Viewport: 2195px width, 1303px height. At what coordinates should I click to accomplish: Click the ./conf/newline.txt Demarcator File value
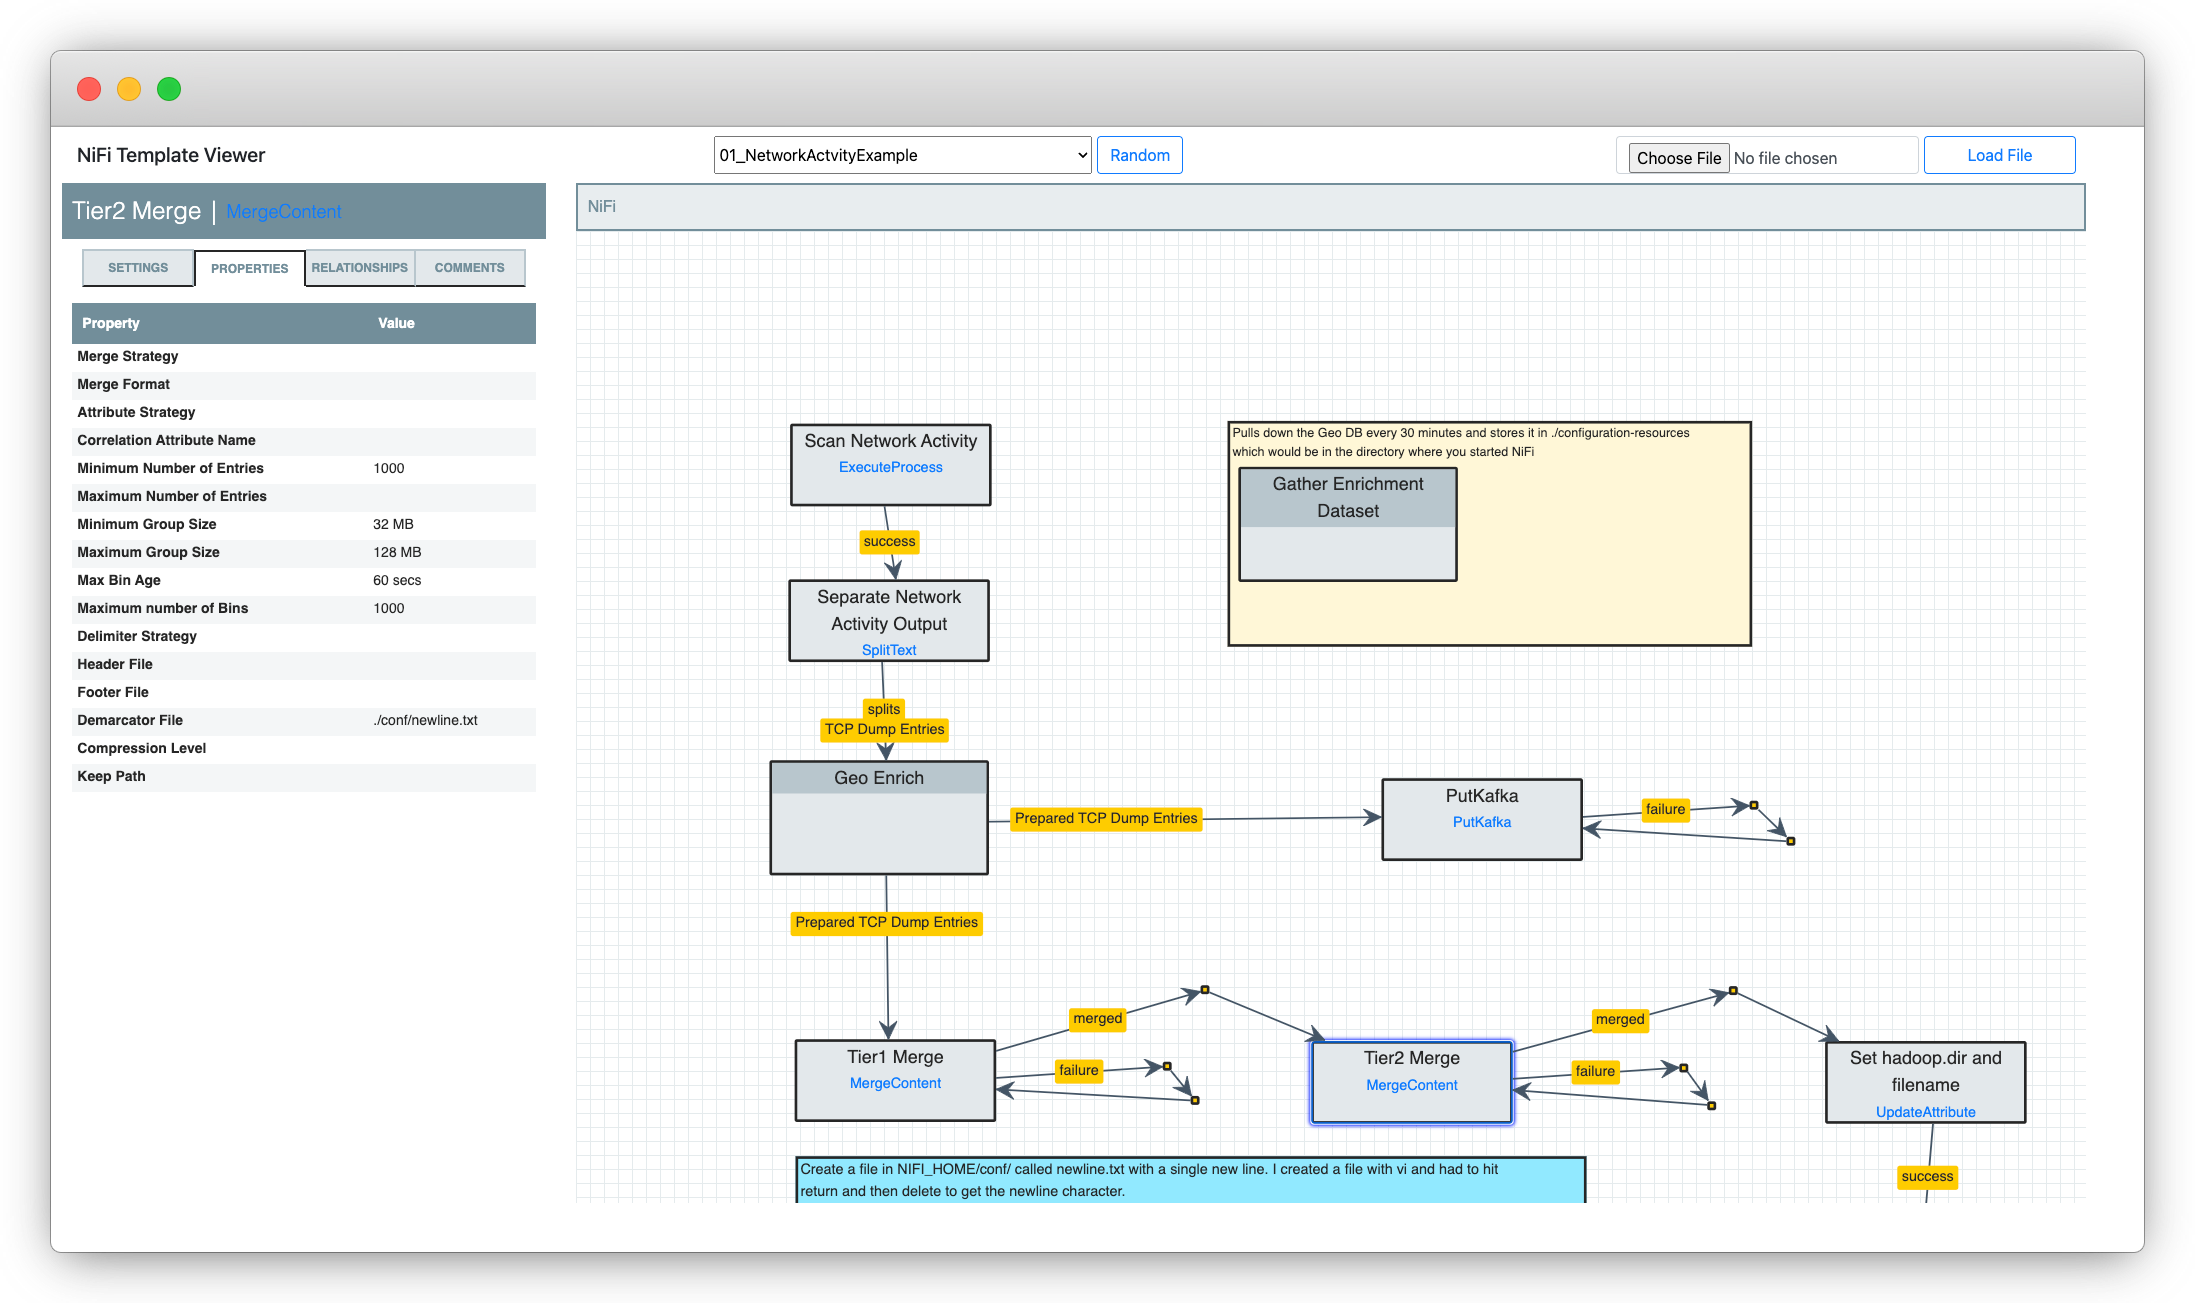426,720
